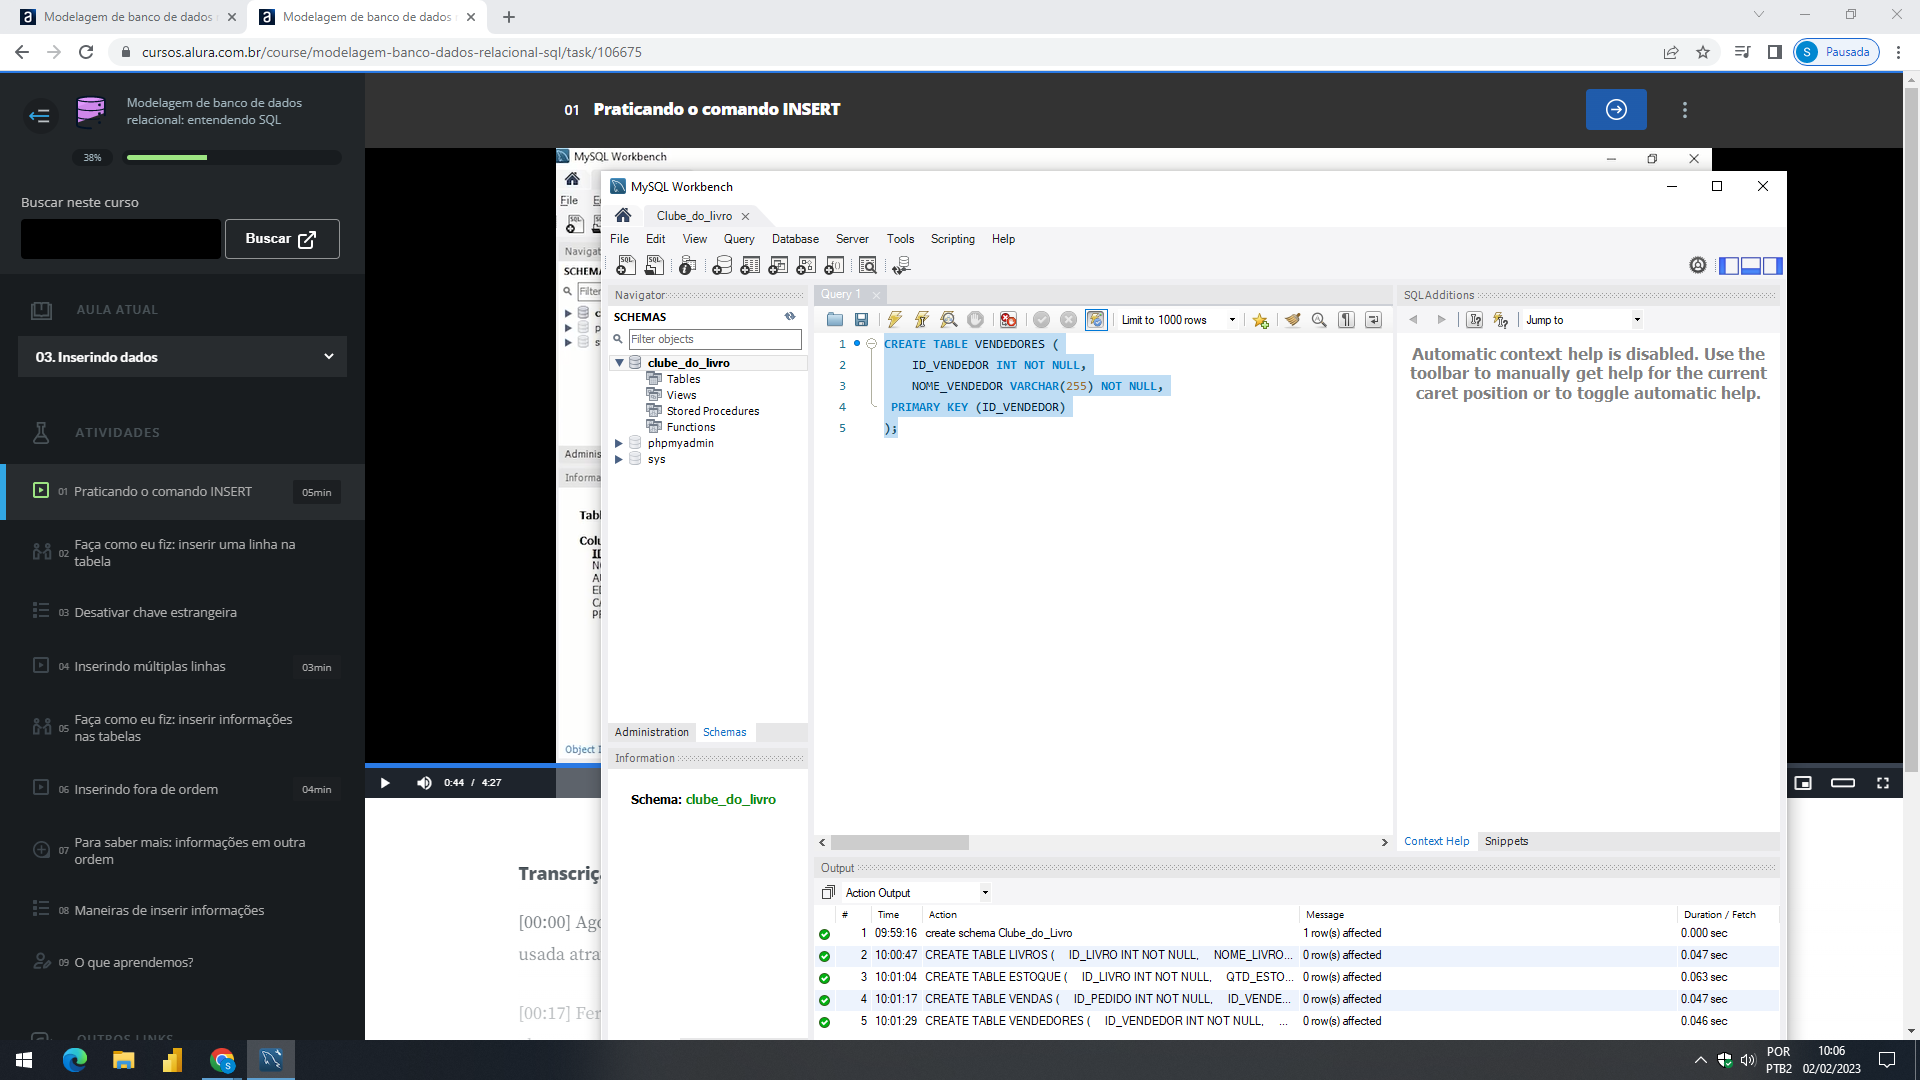Screen dimensions: 1920x1080
Task: Go to next activity arrow button
Action: [x=1616, y=109]
